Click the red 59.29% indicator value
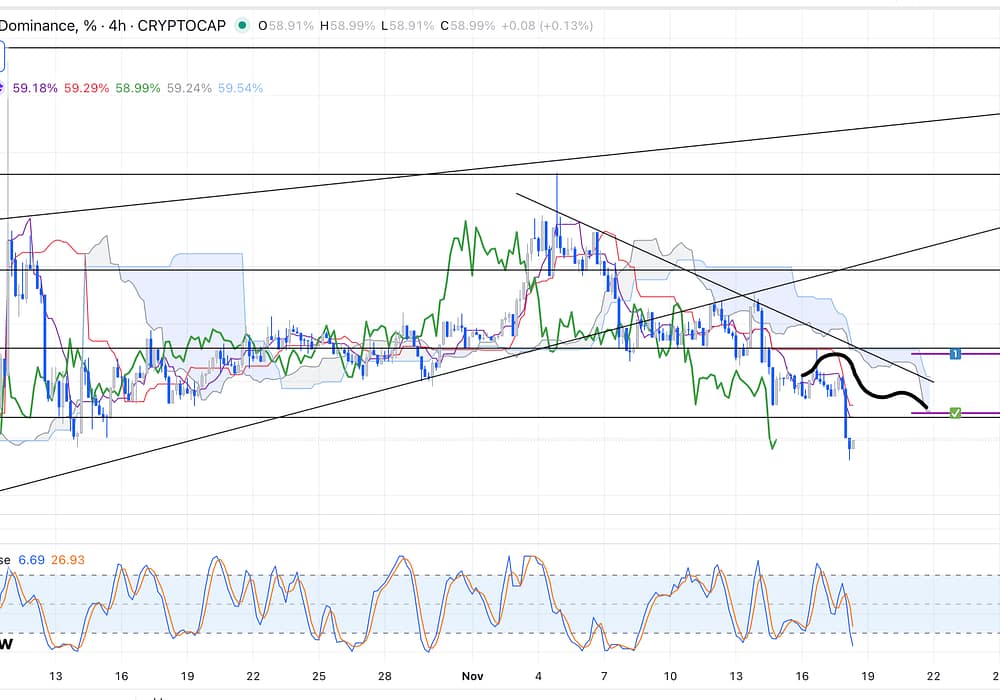The image size is (1000, 700). (x=85, y=88)
